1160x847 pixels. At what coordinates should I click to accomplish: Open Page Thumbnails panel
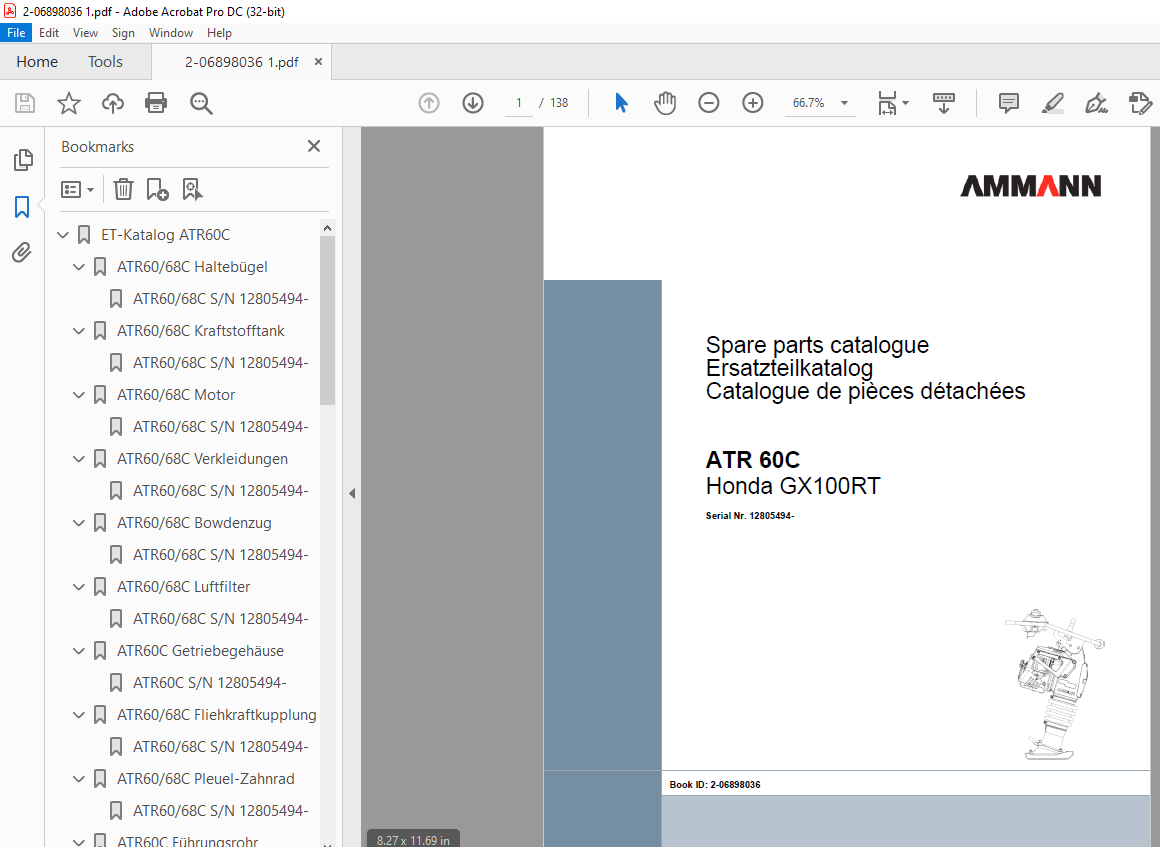pos(23,160)
